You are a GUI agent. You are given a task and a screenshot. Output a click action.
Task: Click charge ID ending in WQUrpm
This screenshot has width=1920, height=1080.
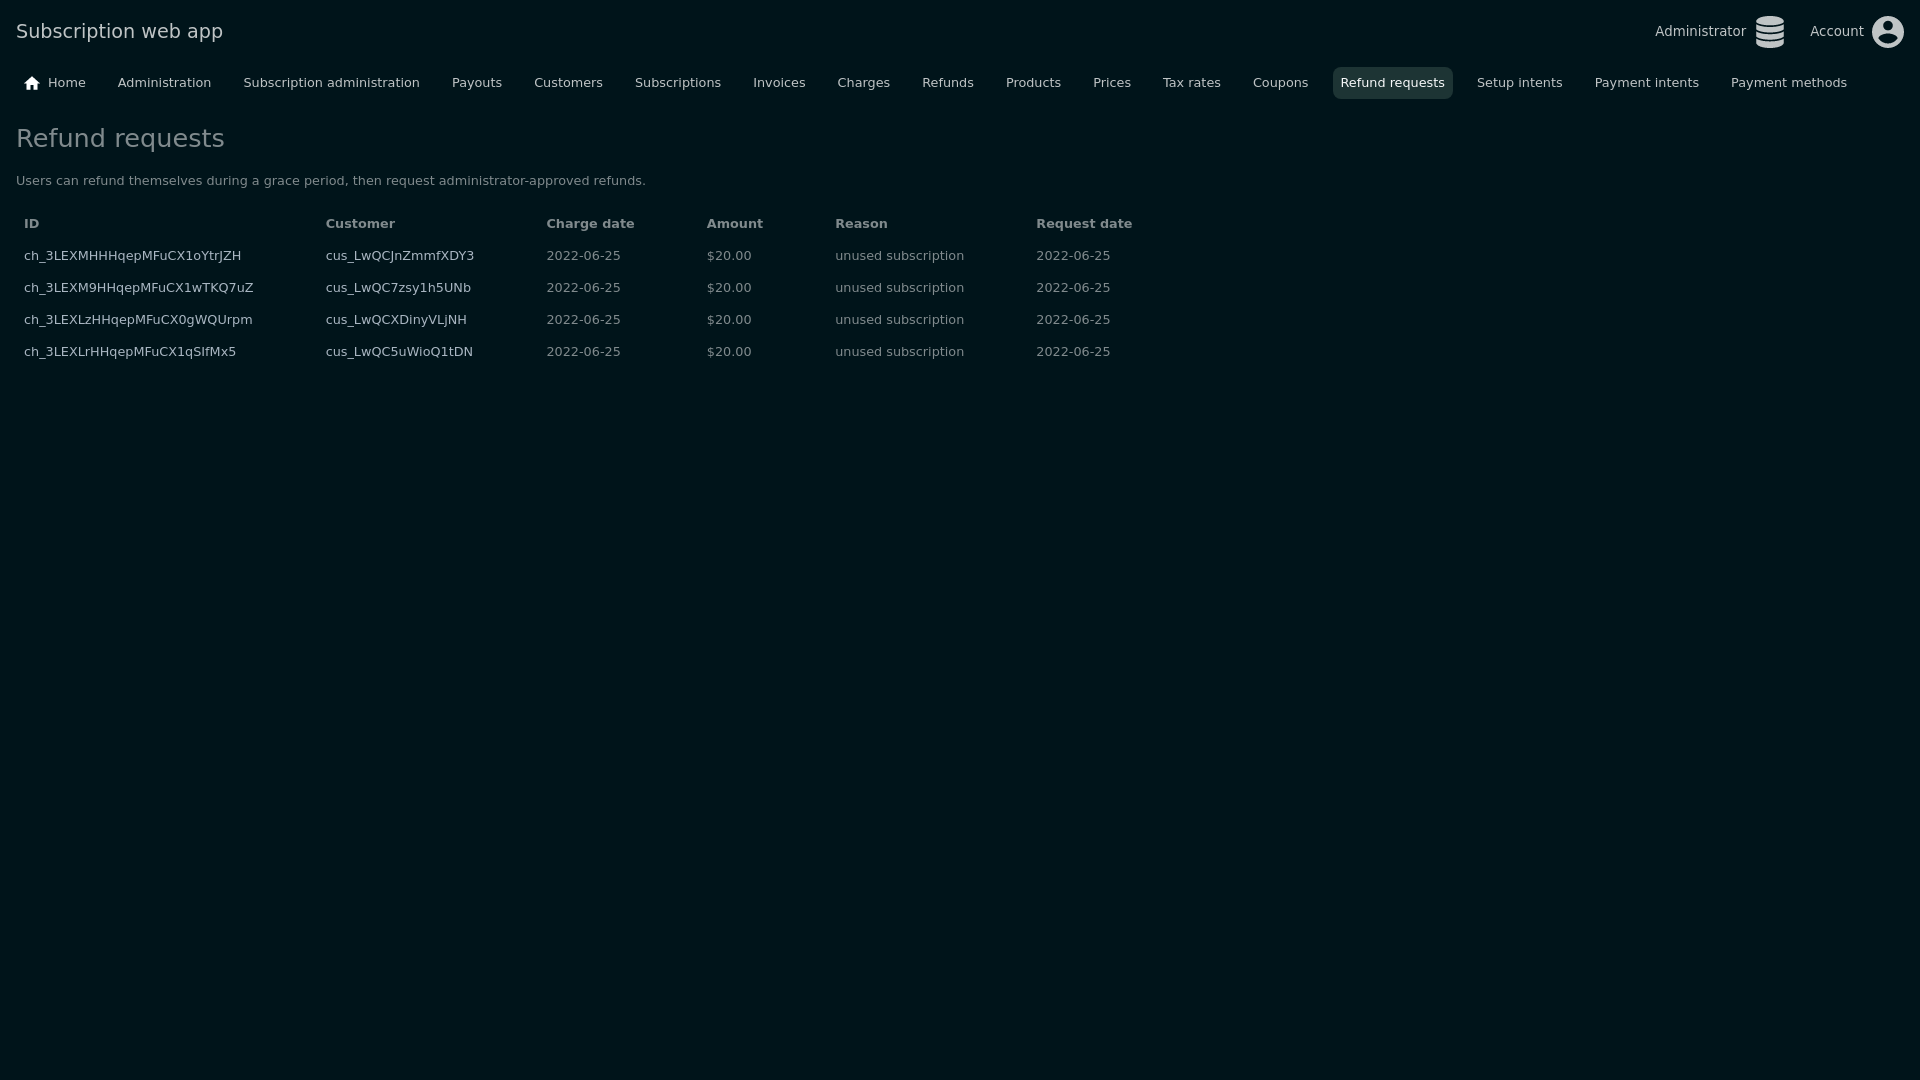(x=138, y=320)
